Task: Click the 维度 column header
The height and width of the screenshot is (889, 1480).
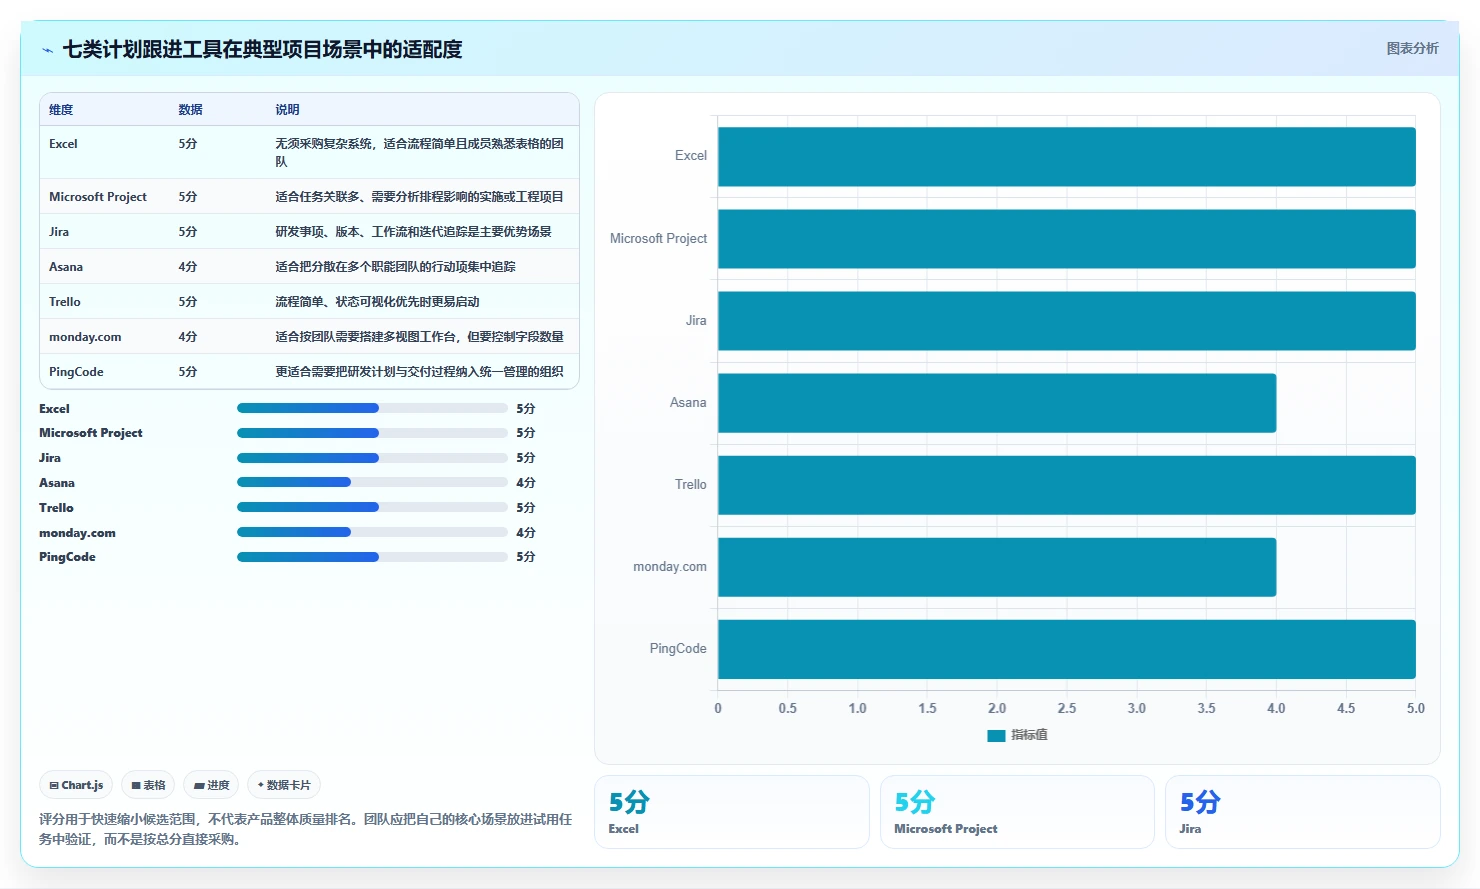Action: [61, 110]
